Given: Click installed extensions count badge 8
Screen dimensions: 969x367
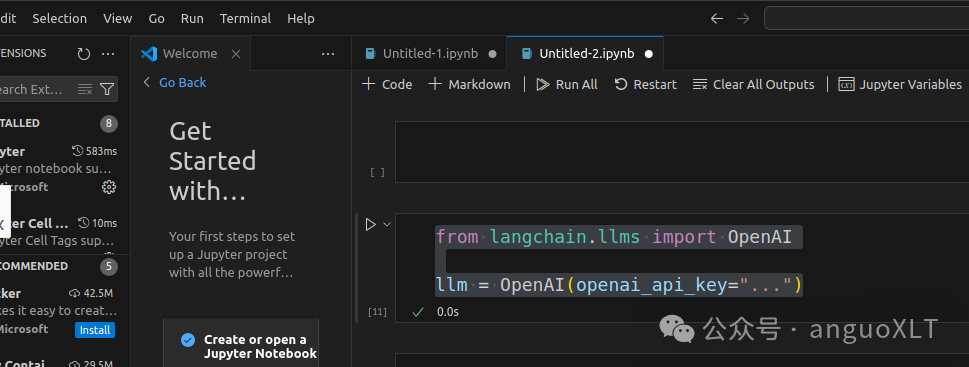Looking at the screenshot, I should [109, 124].
